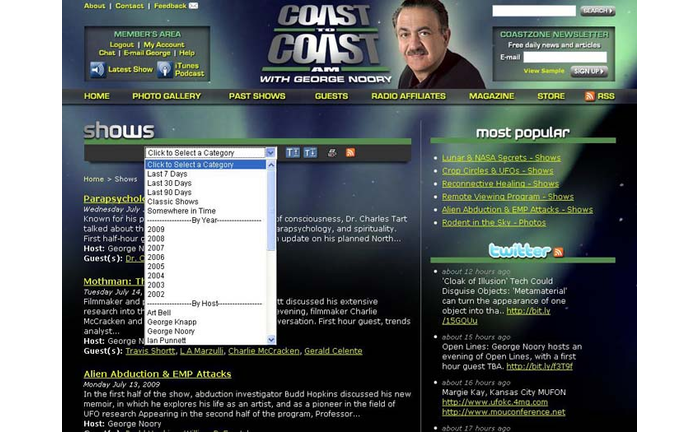Viewport: 698px width, 432px height.
Task: Click the Latest Show speaker icon
Action: point(97,69)
